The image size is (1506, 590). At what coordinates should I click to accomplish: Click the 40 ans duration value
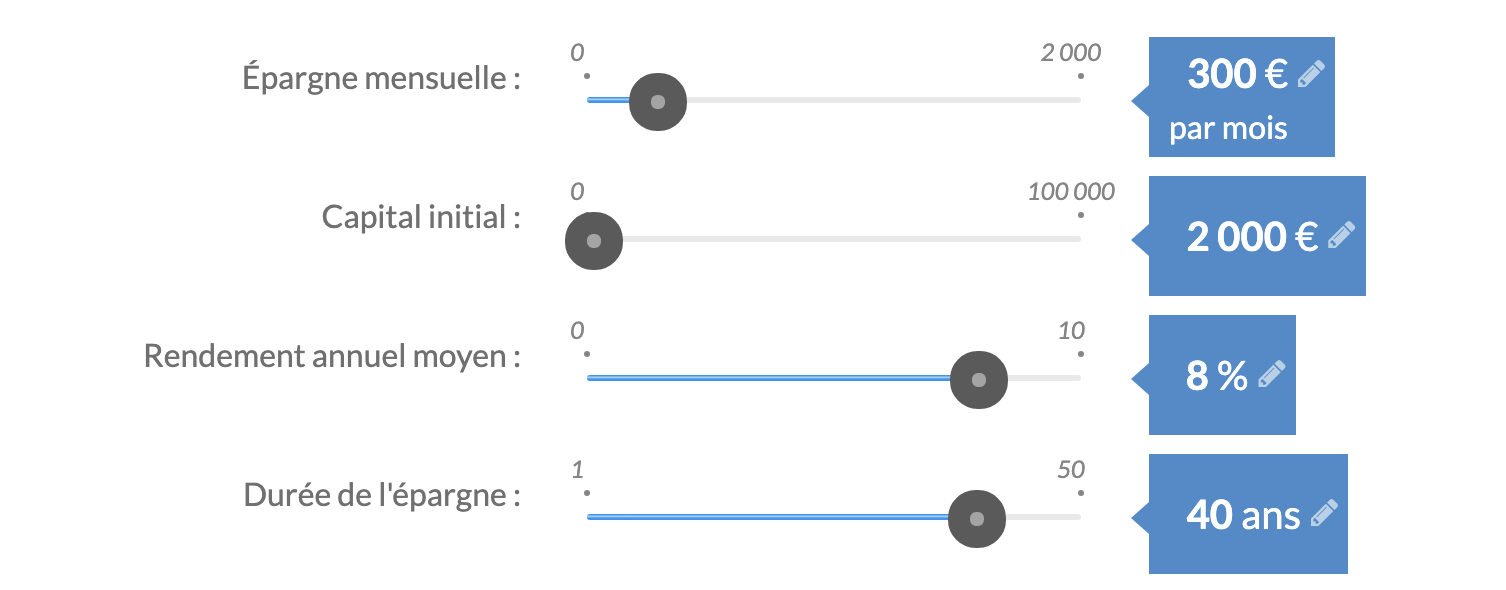pyautogui.click(x=1242, y=515)
